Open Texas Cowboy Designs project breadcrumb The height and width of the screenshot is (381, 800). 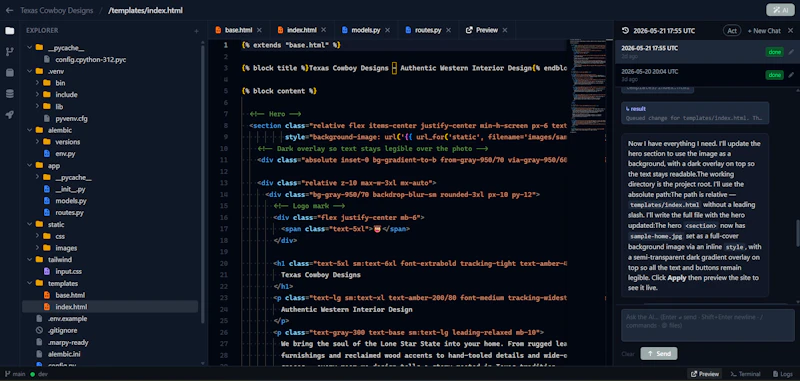click(x=57, y=10)
